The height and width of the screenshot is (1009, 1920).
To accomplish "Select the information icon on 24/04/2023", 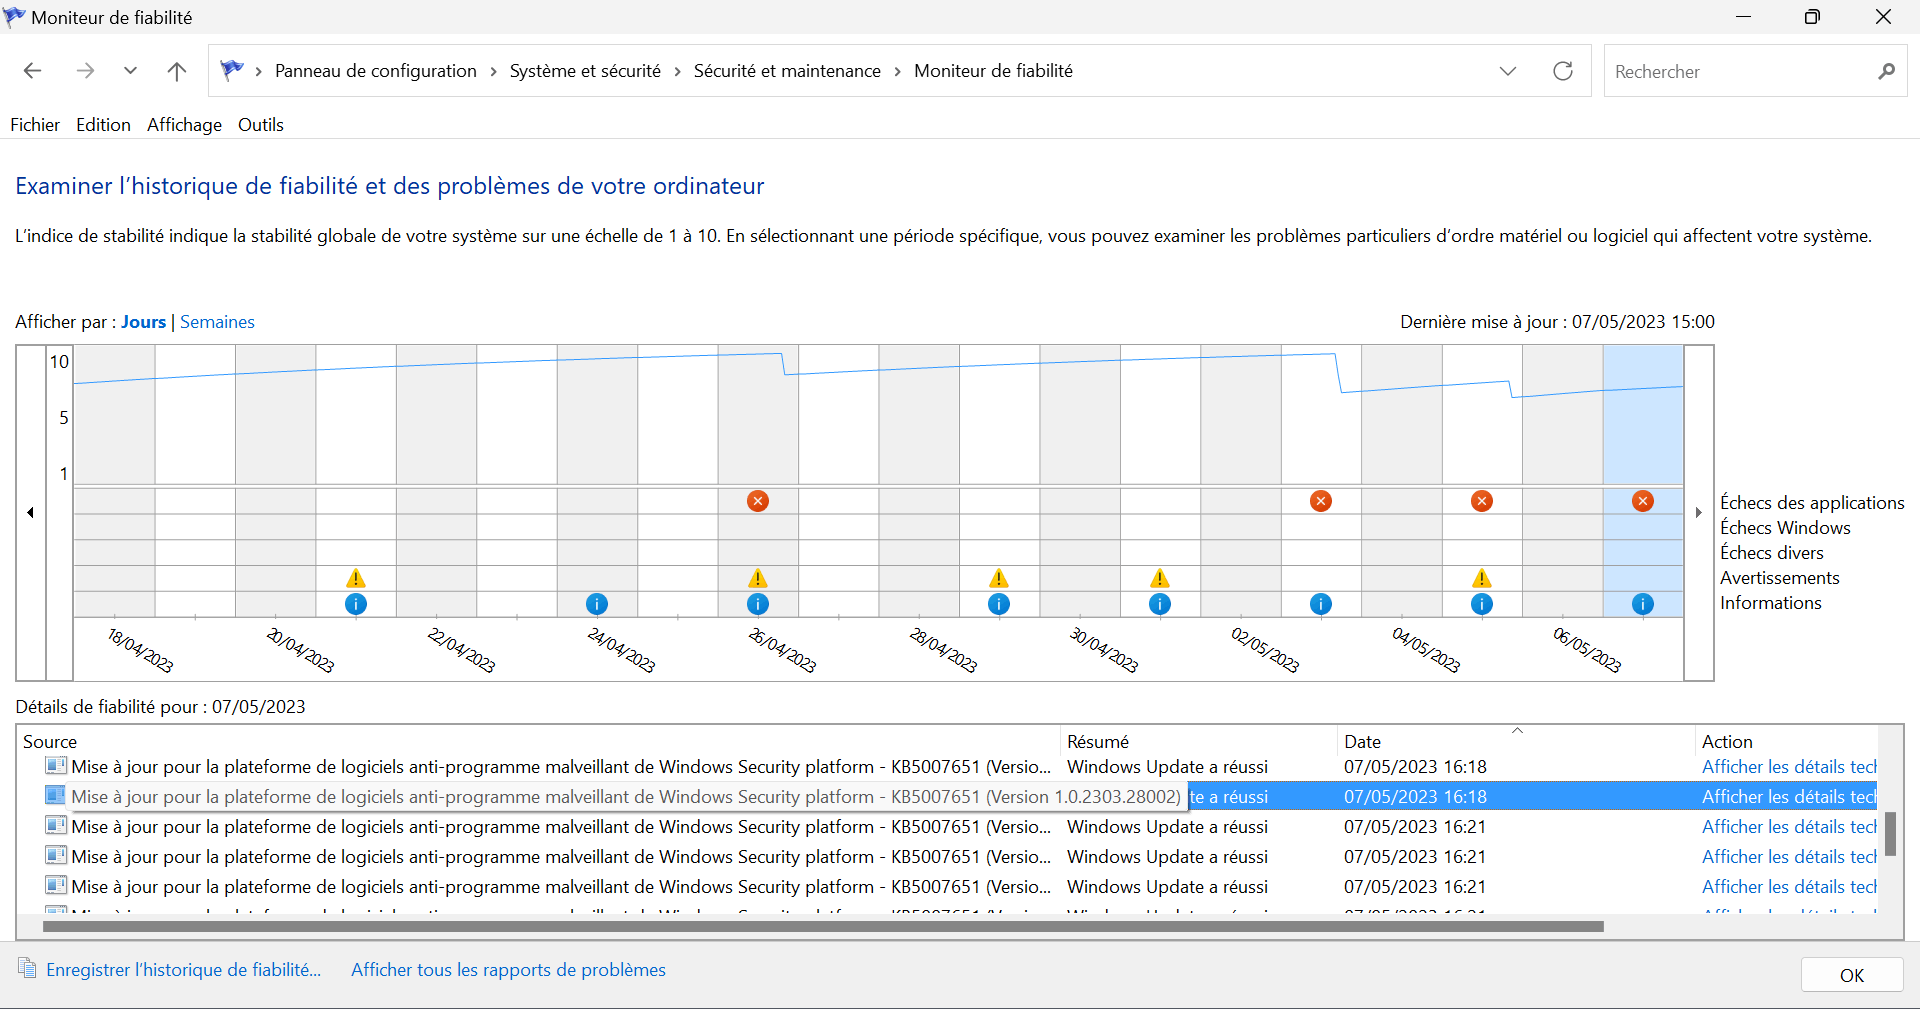I will point(597,604).
